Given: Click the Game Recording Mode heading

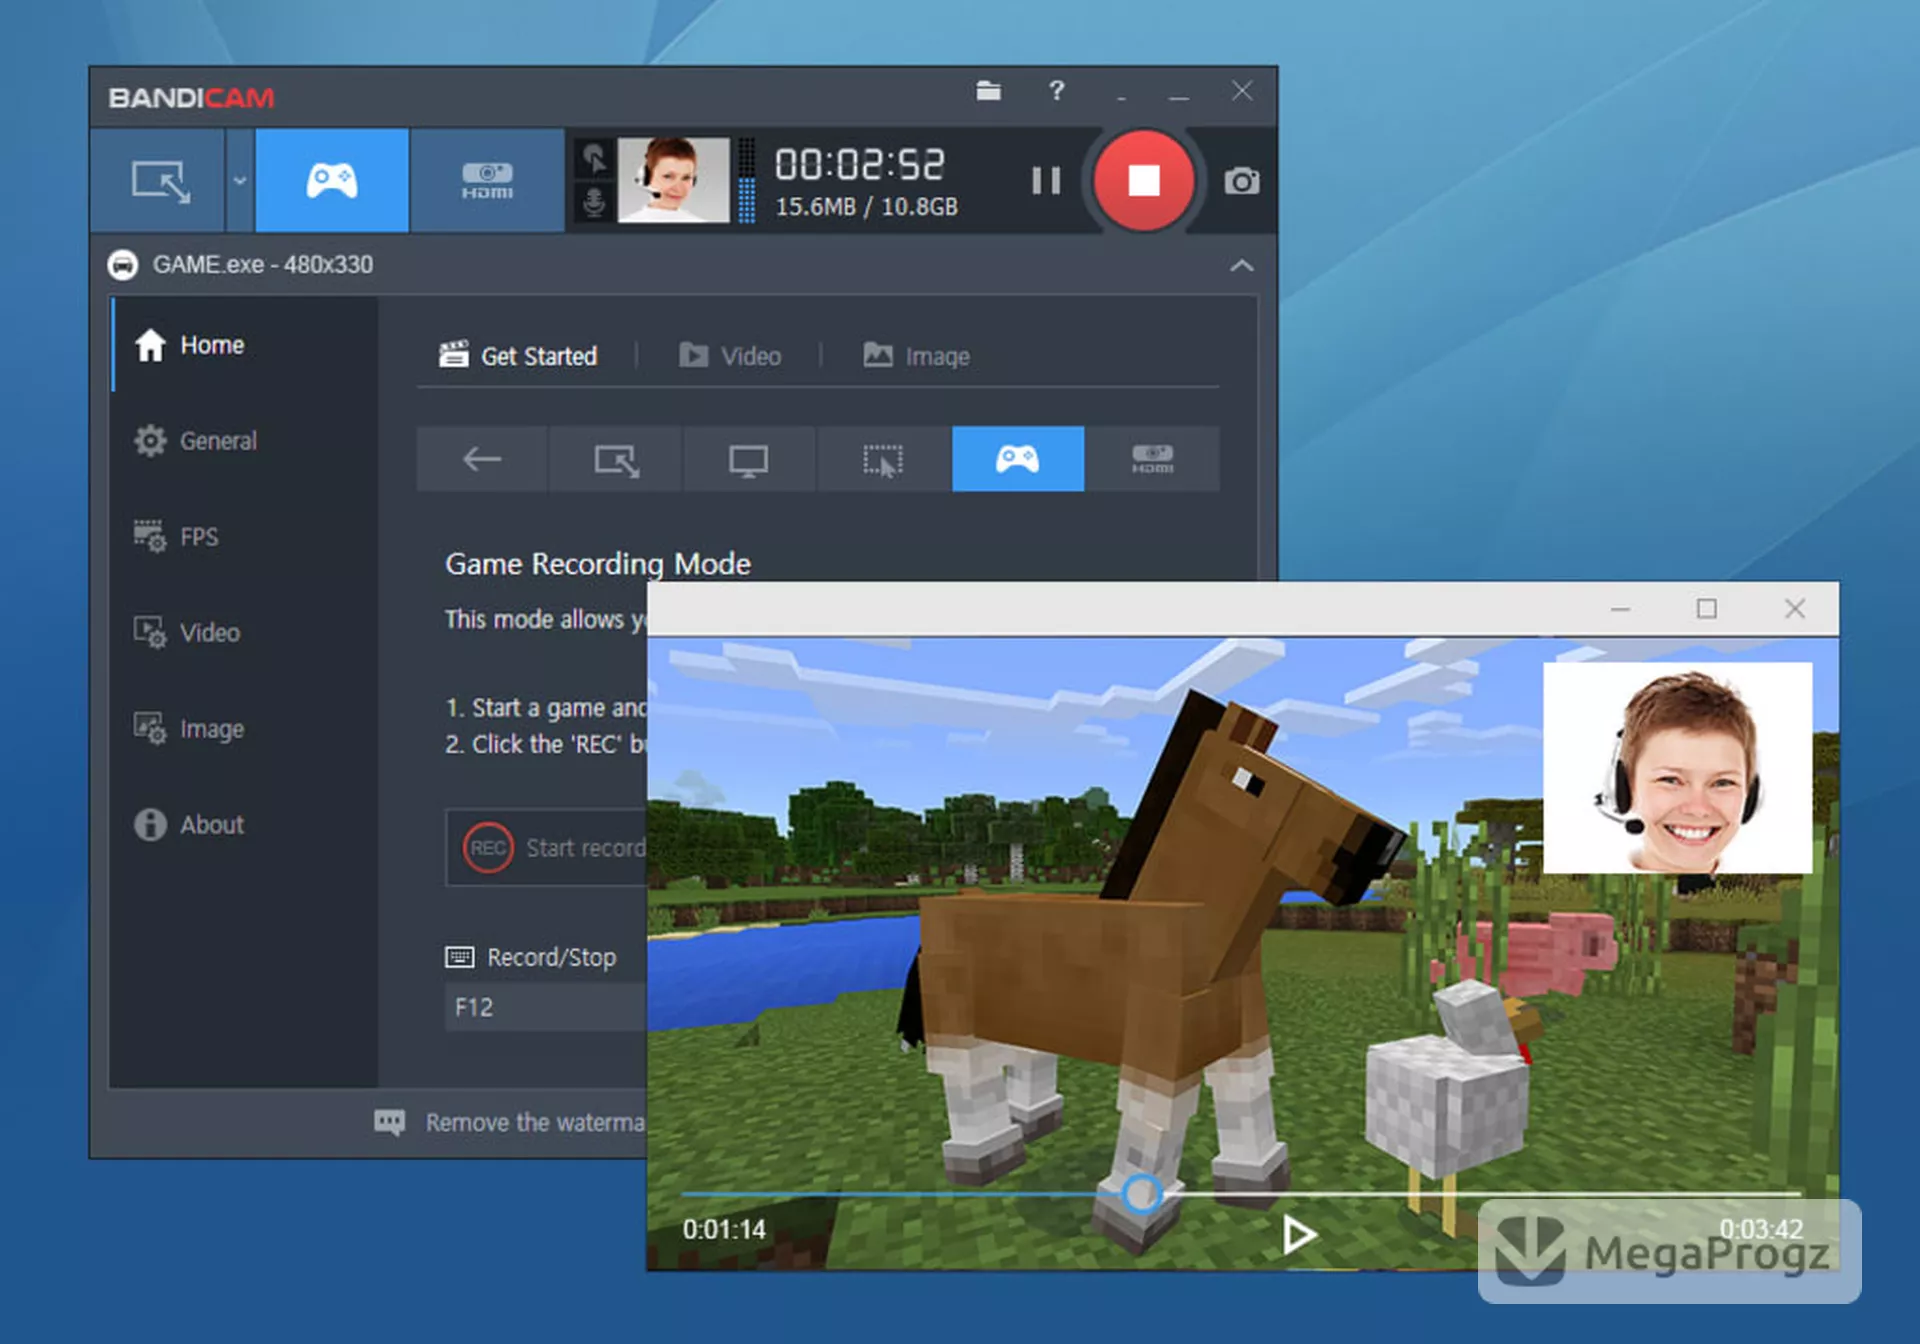Looking at the screenshot, I should tap(597, 564).
